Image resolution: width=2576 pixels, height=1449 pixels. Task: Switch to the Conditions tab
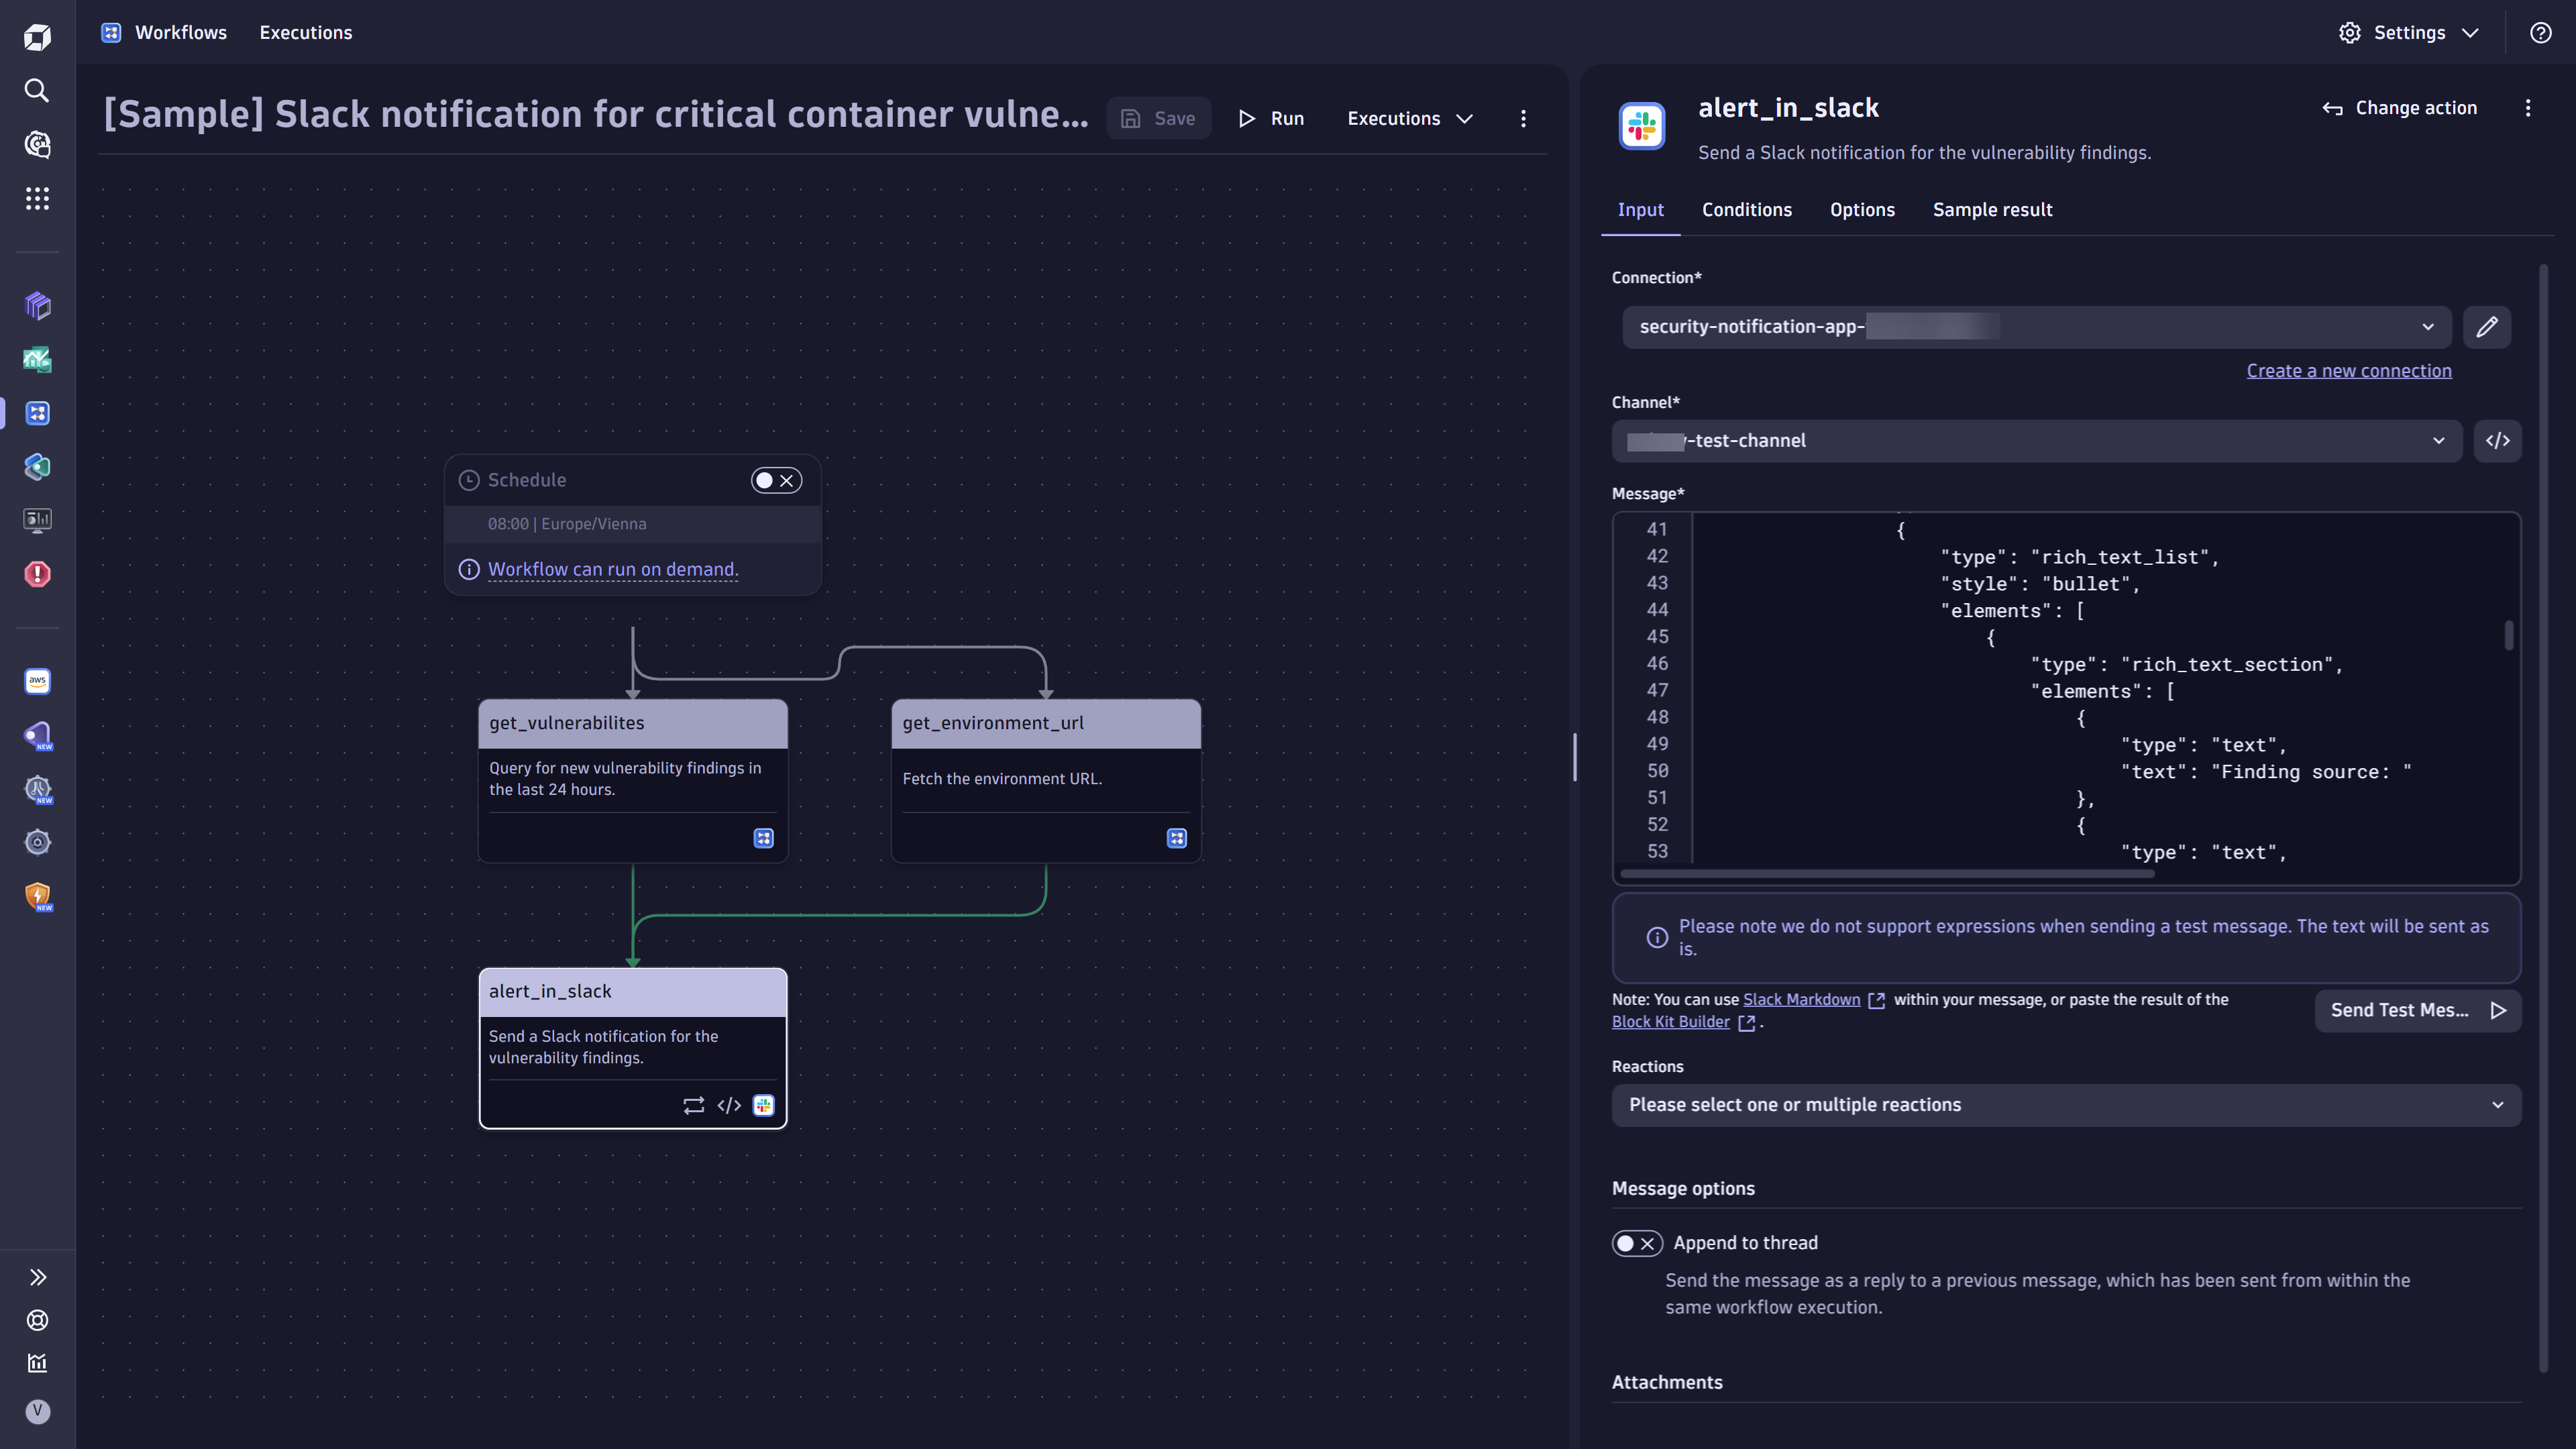[x=1746, y=210]
